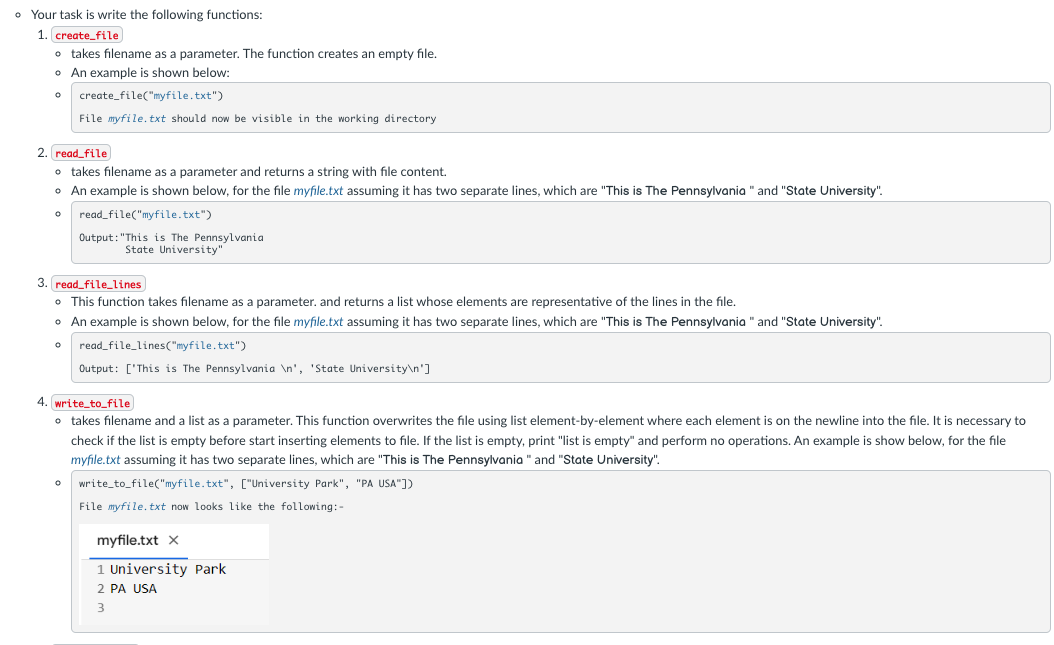The height and width of the screenshot is (645, 1054).
Task: Click the write_to_file code example call
Action: click(246, 483)
